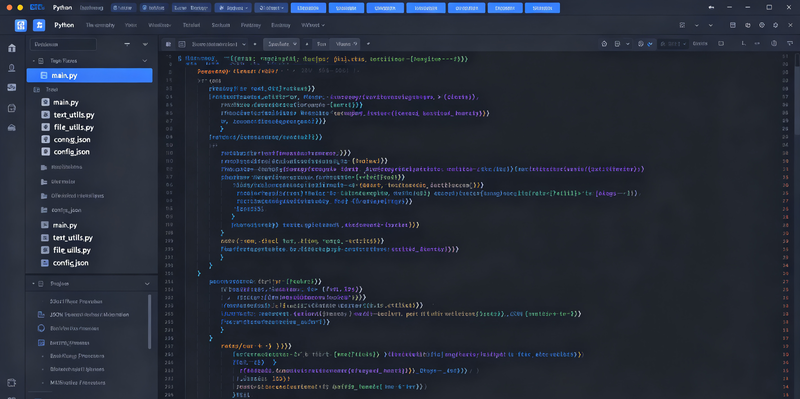Image resolution: width=800 pixels, height=399 pixels.
Task: Switch to the Vlass tab in editor
Action: [x=344, y=44]
